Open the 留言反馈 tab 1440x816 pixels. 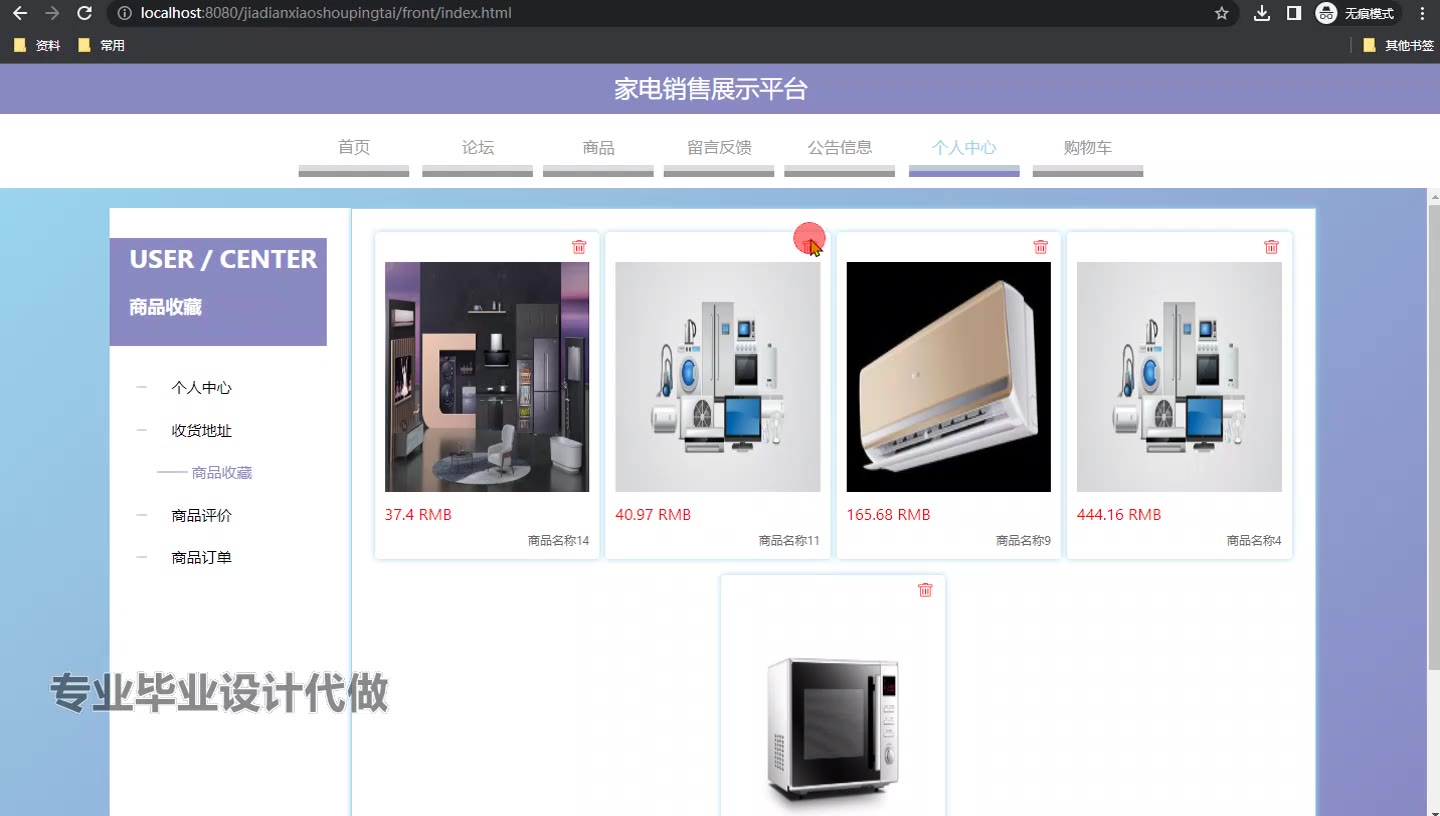[x=719, y=148]
